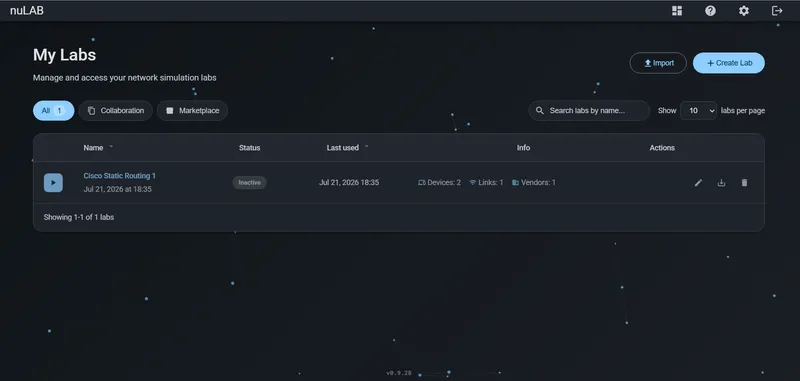Open the labs per page dropdown
This screenshot has width=800, height=381.
coord(698,111)
